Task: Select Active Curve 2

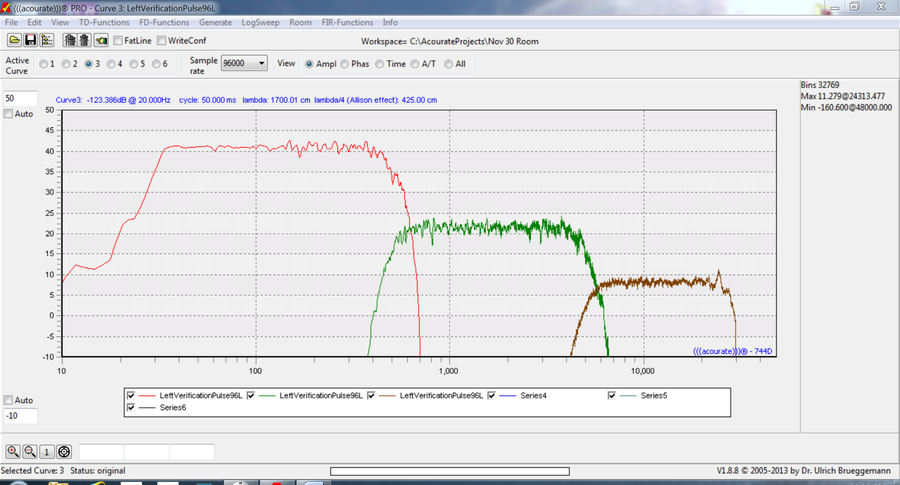Action: pyautogui.click(x=66, y=64)
